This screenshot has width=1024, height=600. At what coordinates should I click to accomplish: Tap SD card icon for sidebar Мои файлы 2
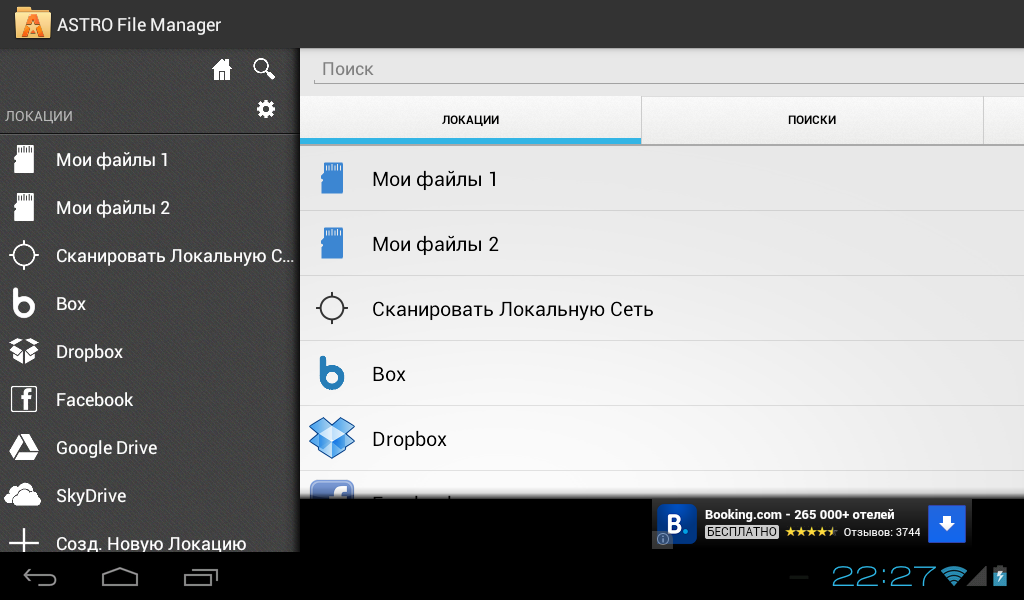pos(24,207)
